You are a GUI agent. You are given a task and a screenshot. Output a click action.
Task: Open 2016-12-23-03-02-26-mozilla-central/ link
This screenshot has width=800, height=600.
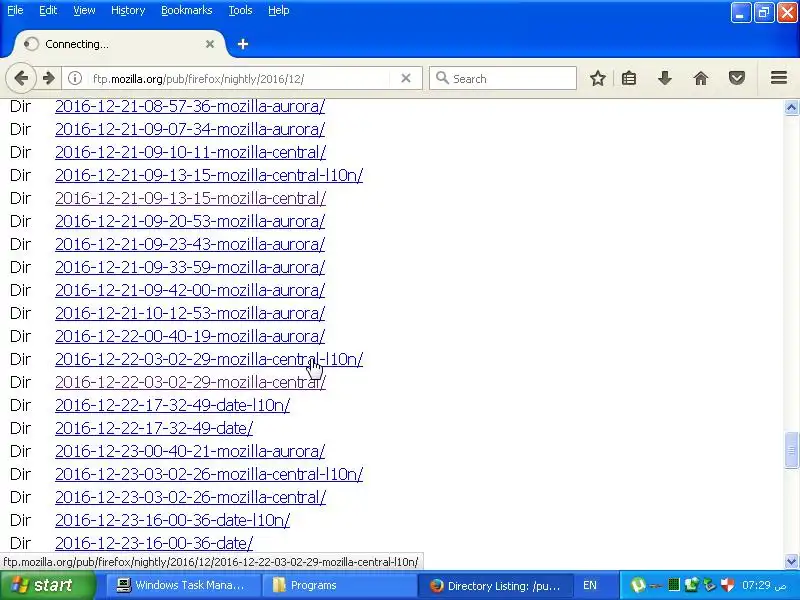click(x=190, y=497)
